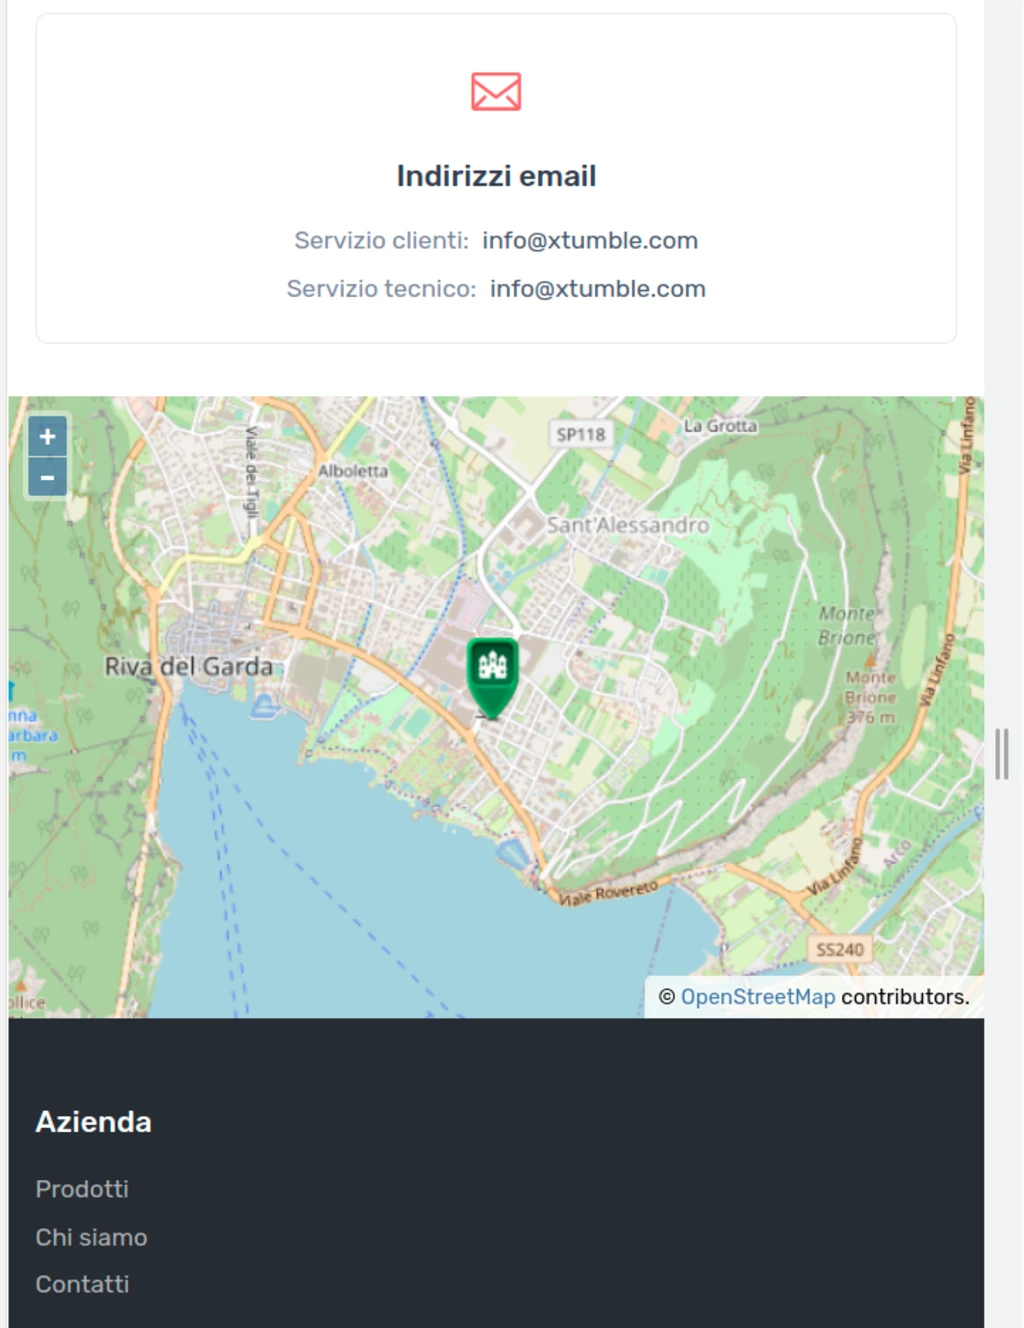
Task: Click the SS240 road shield on map
Action: pyautogui.click(x=839, y=949)
